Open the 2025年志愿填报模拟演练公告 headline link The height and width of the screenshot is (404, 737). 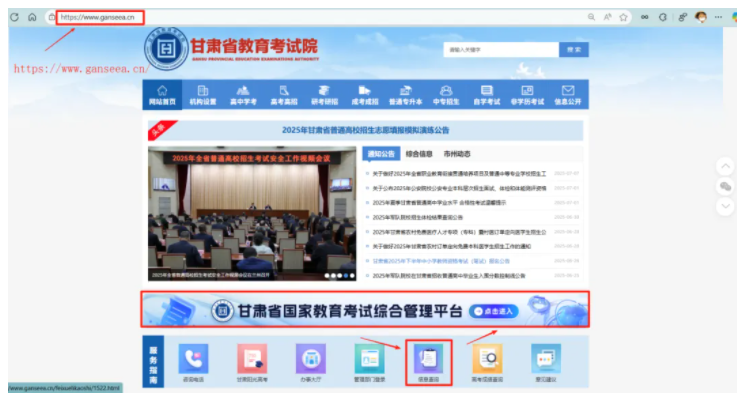point(365,130)
